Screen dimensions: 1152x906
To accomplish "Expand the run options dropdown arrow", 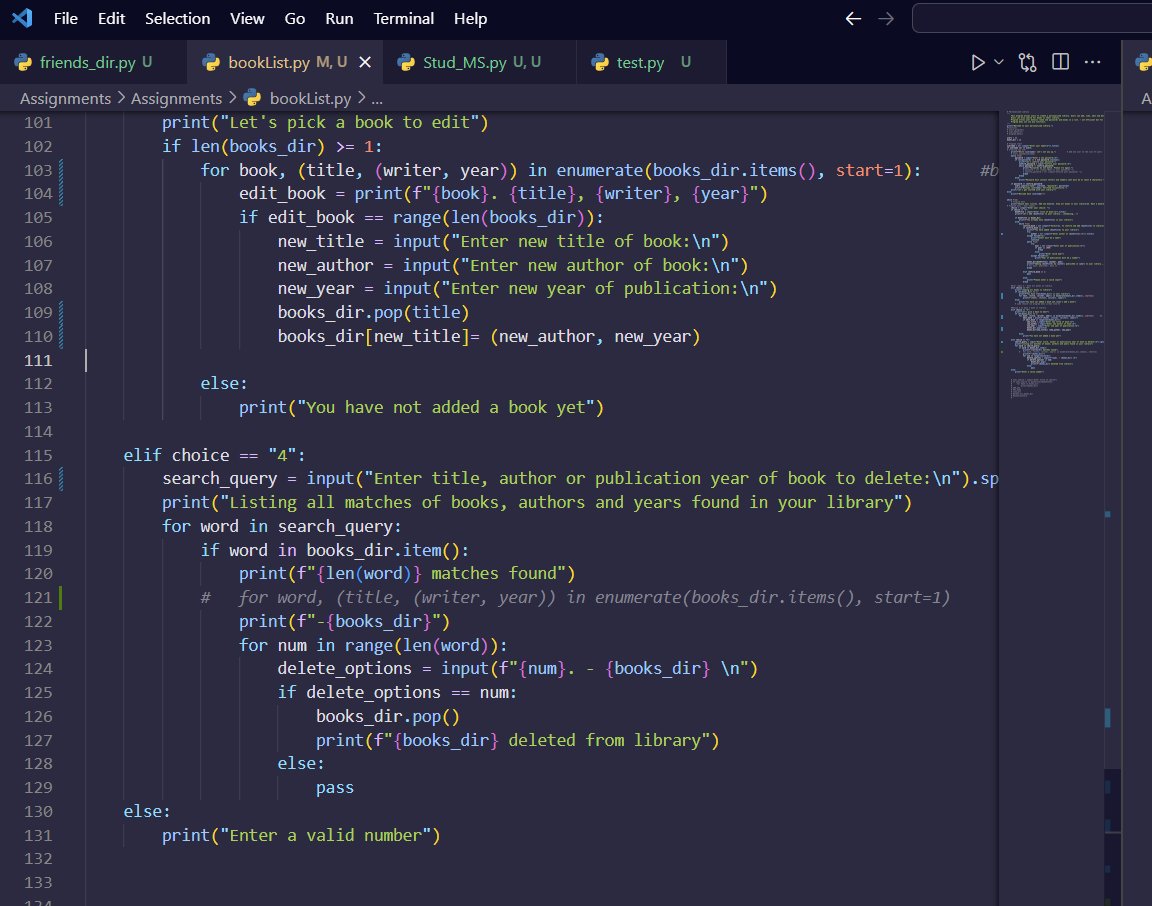I will (998, 62).
